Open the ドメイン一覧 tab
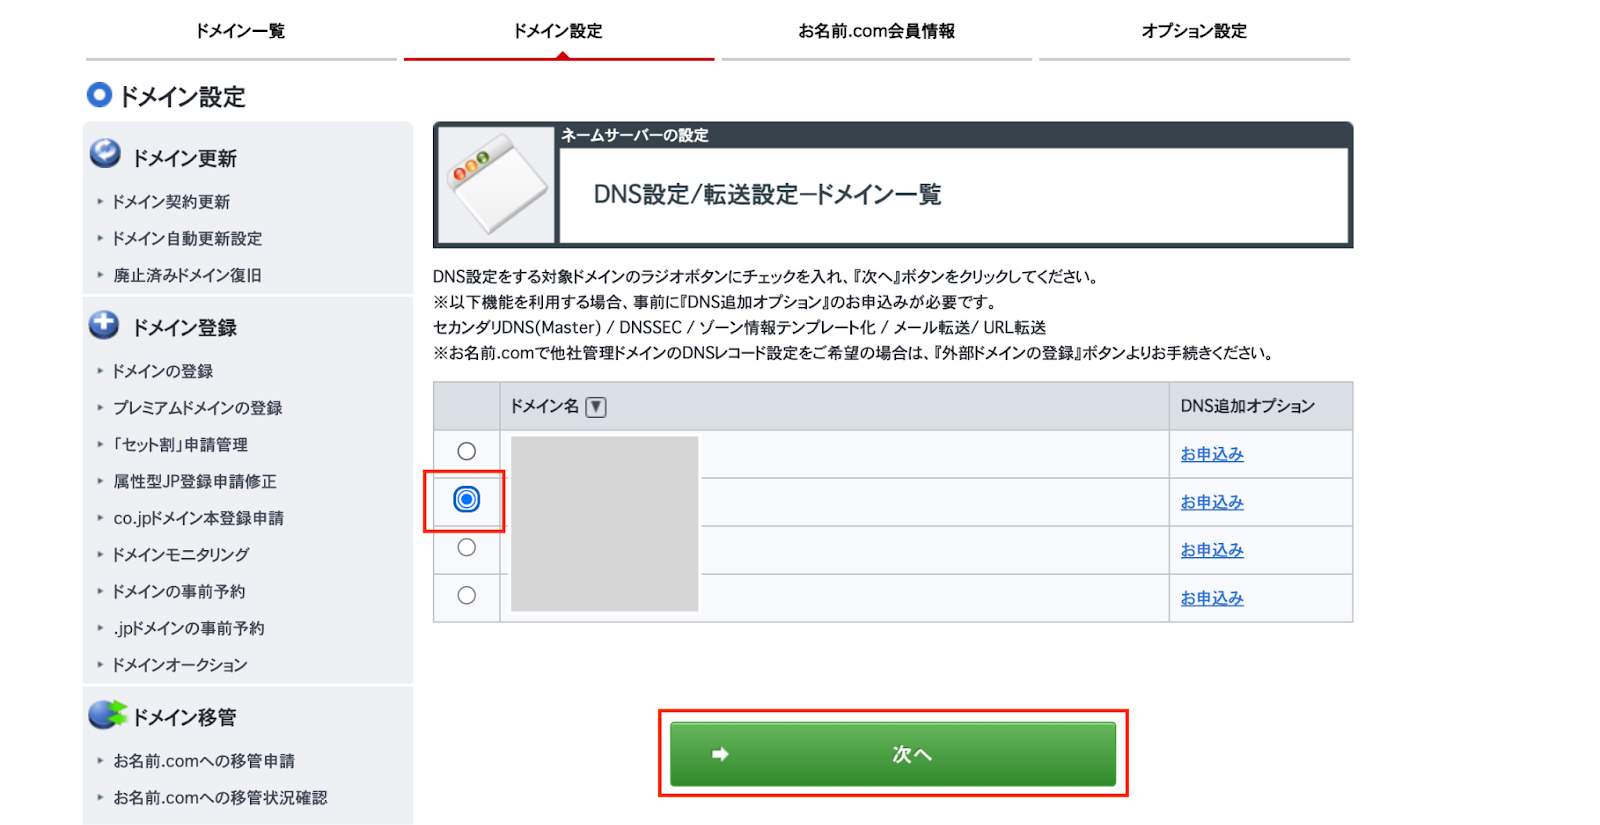This screenshot has width=1600, height=825. point(241,31)
